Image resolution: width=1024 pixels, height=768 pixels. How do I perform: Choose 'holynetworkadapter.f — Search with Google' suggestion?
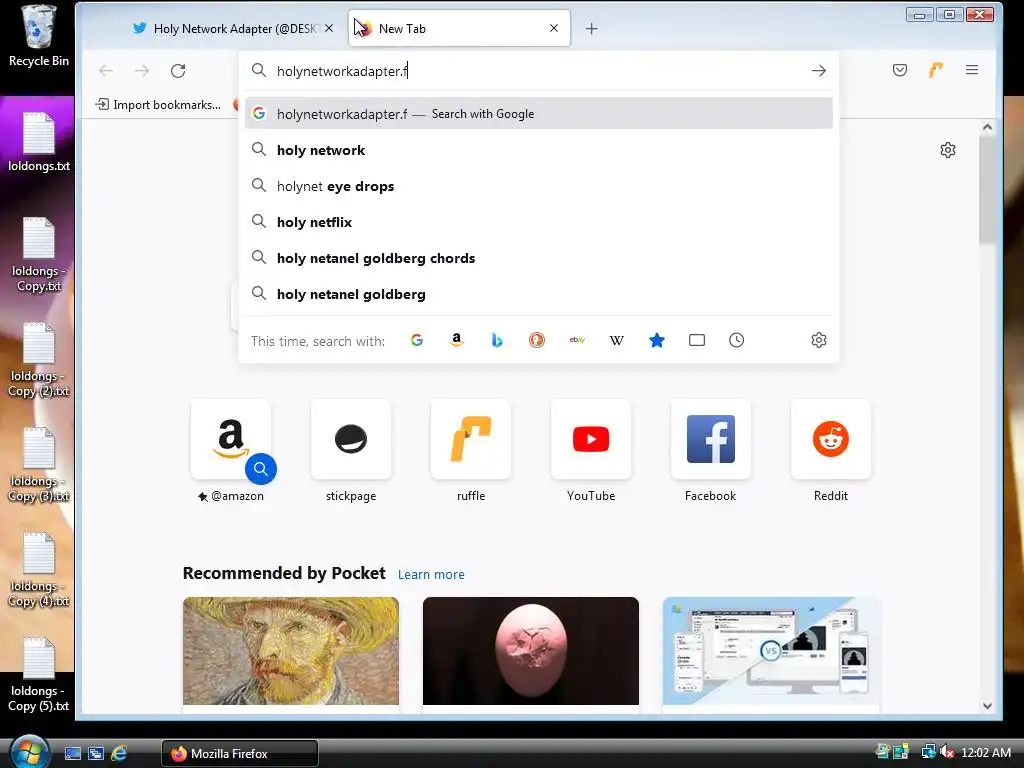point(539,114)
